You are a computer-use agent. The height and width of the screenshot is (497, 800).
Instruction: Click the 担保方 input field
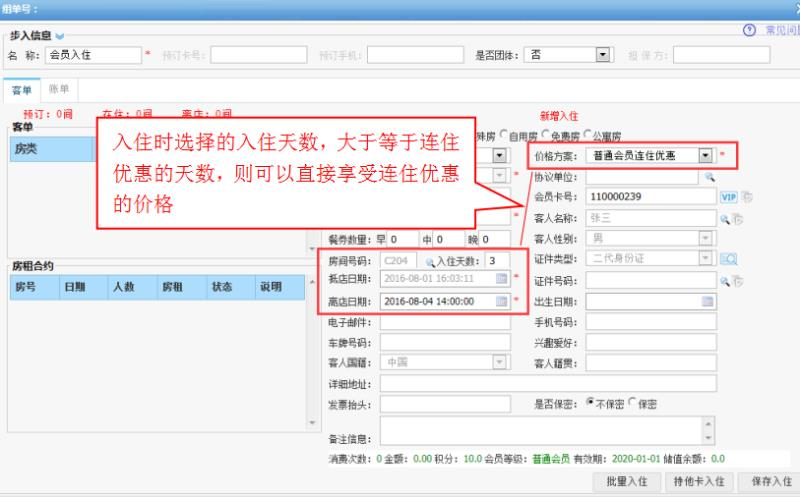721,55
